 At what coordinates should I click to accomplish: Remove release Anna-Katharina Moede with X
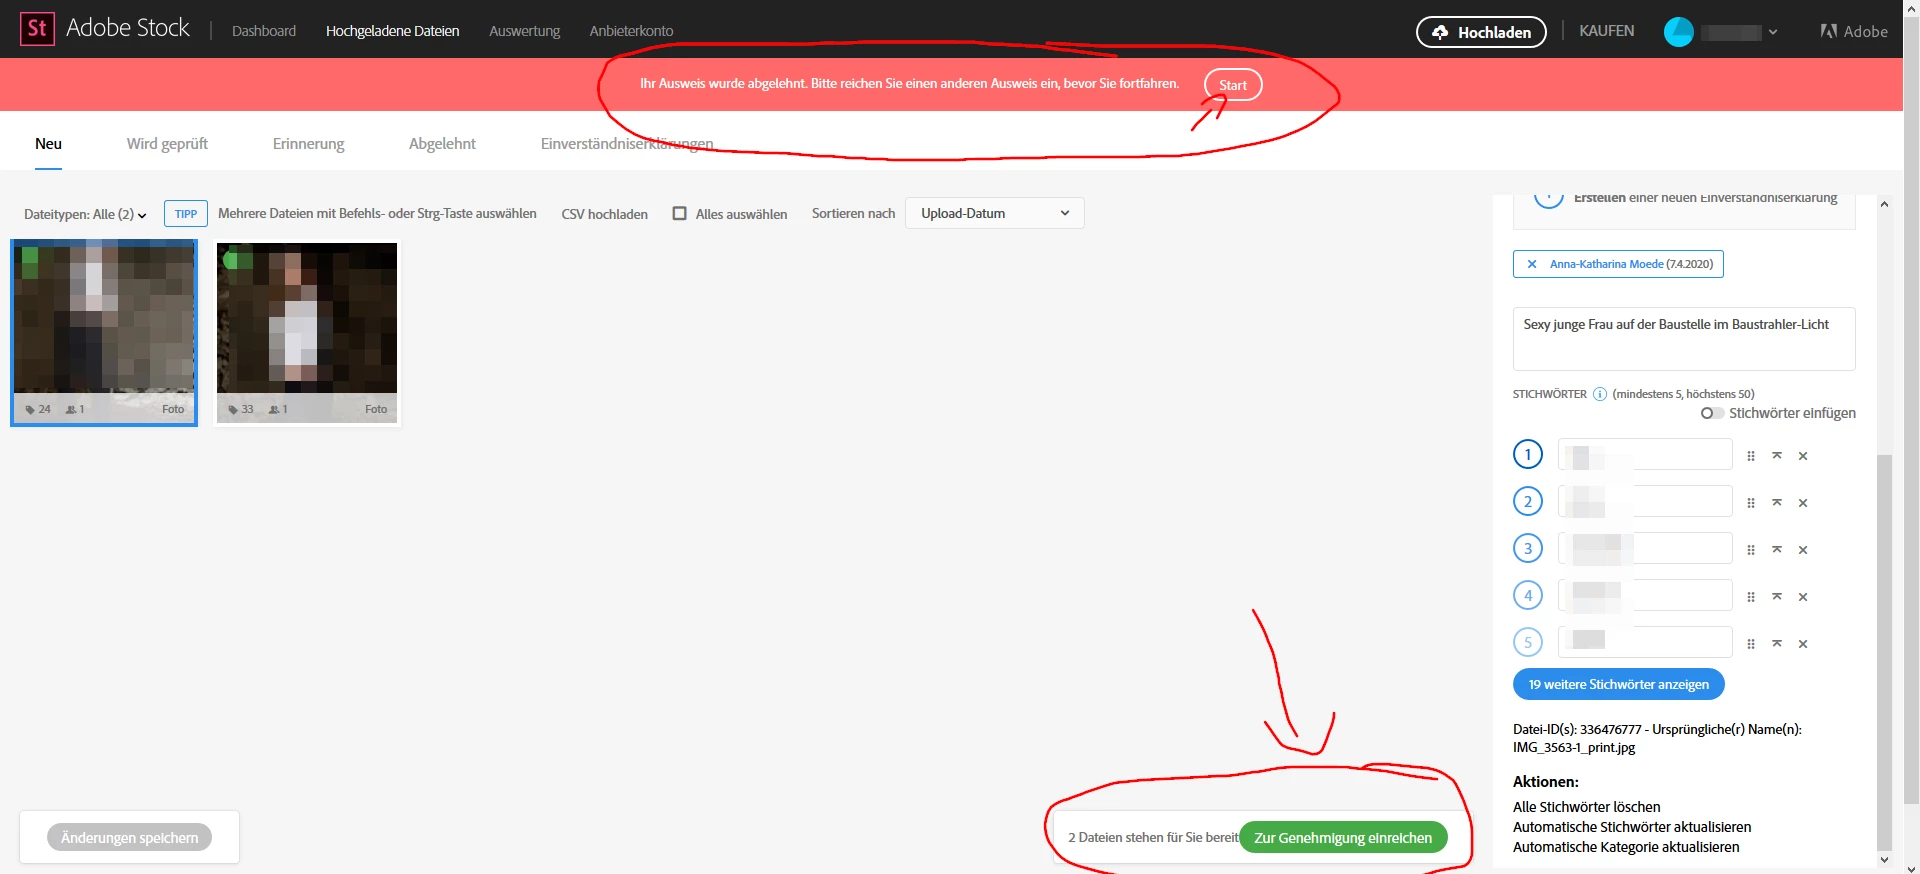1531,264
